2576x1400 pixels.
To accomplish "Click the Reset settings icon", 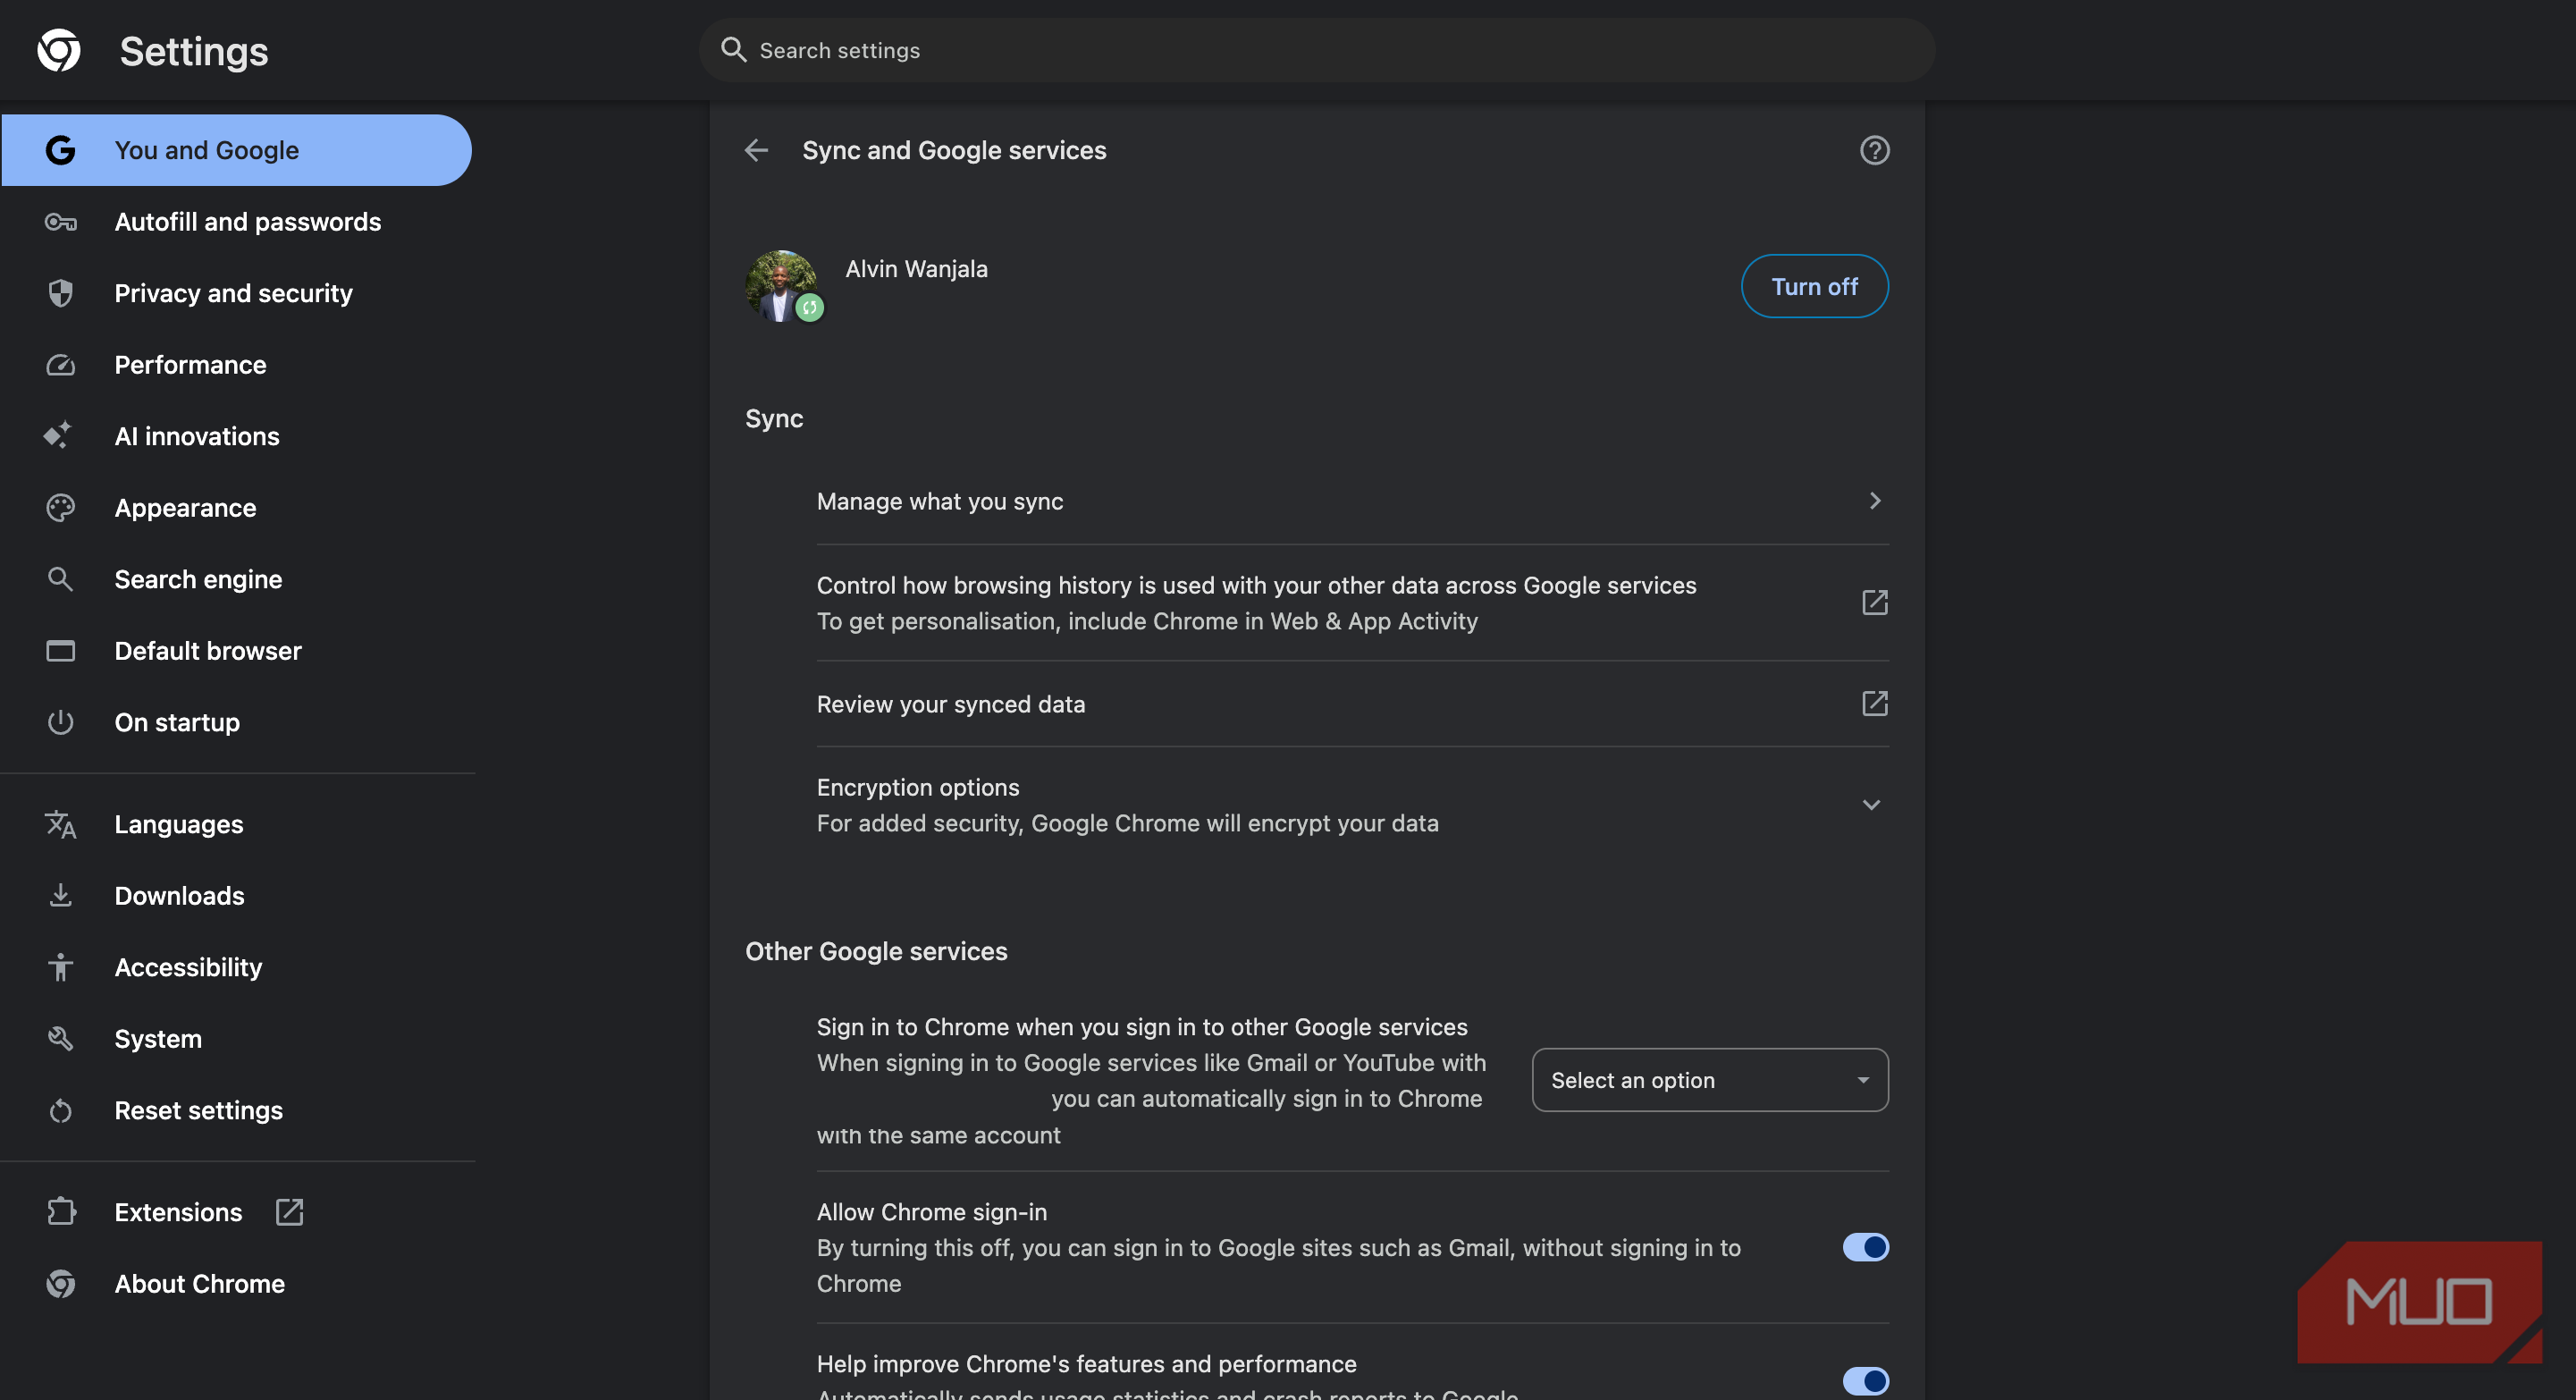I will (60, 1110).
